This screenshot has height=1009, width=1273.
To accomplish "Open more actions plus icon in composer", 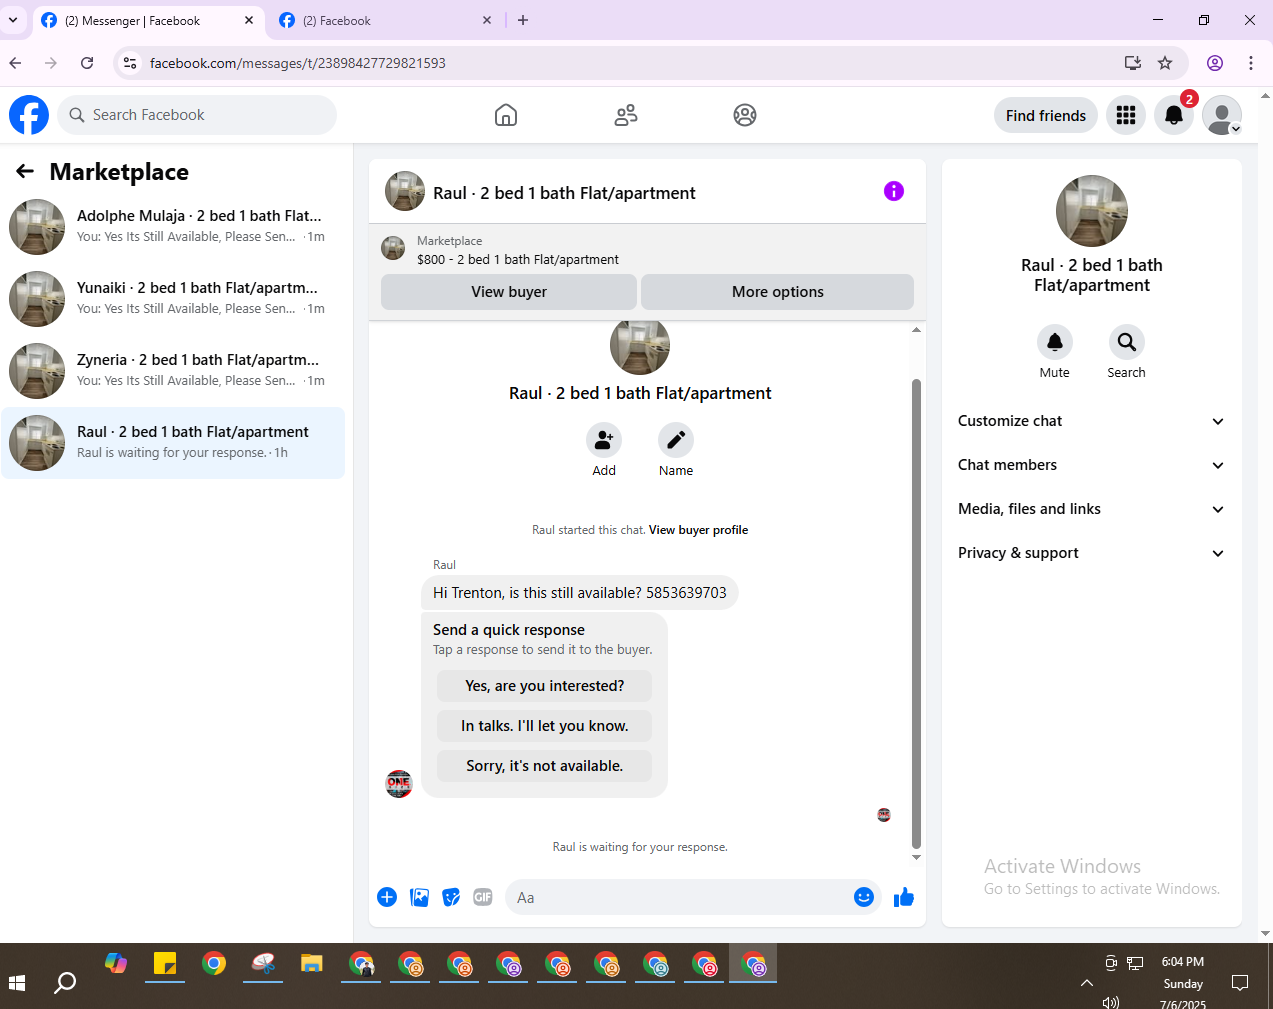I will (387, 897).
